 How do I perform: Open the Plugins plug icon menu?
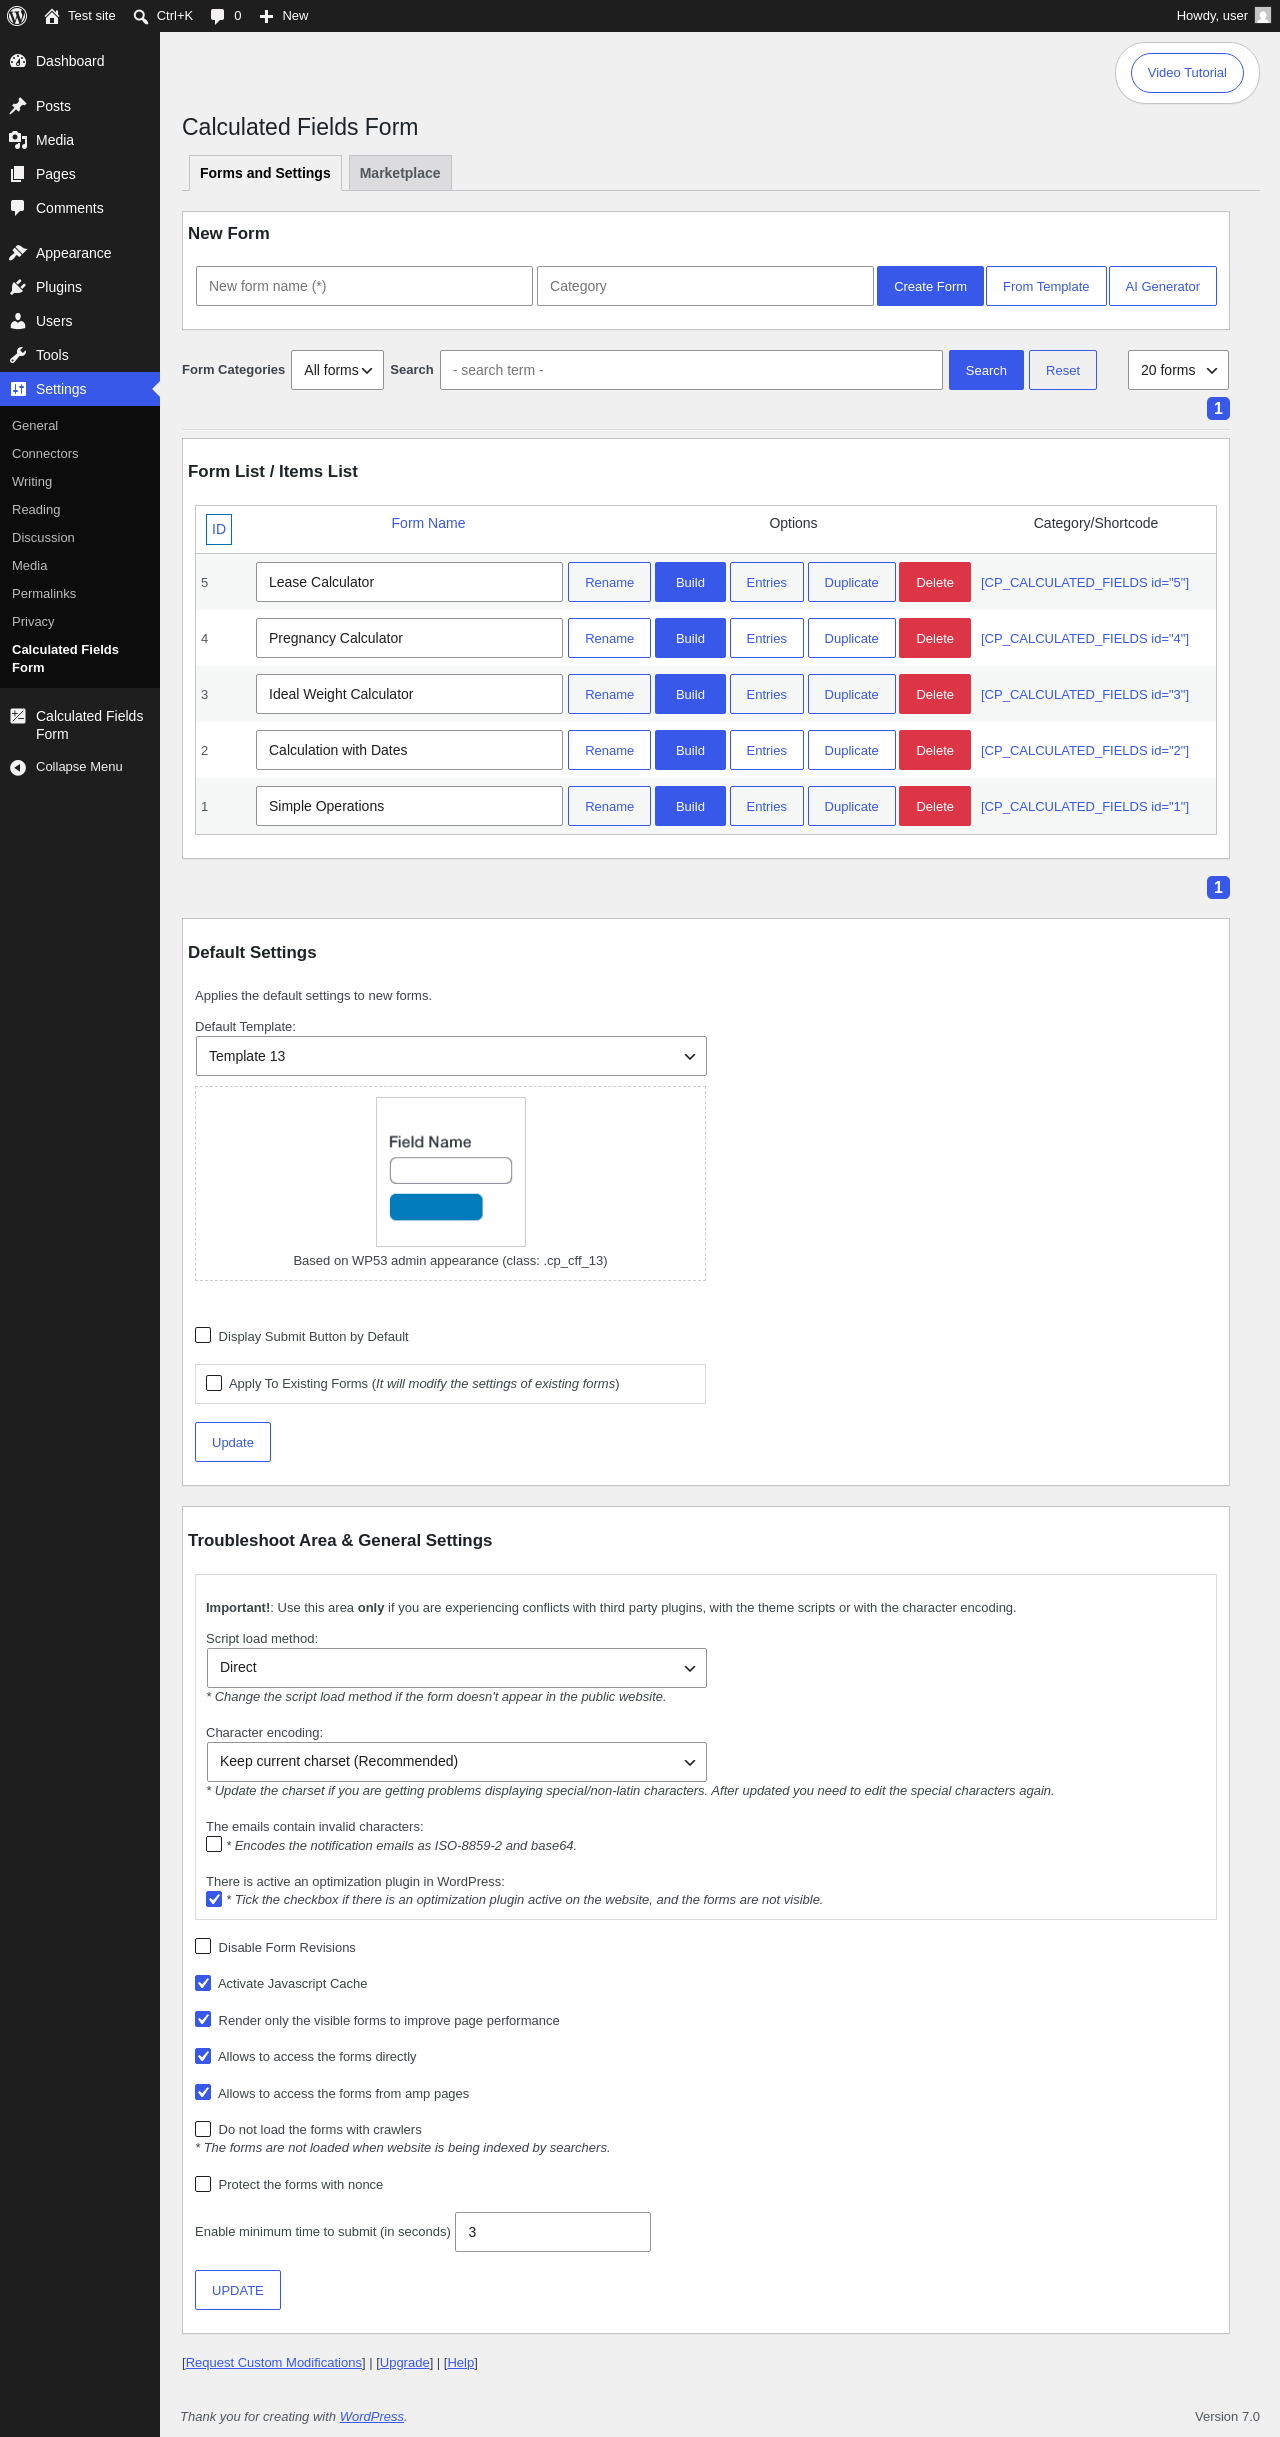pos(18,287)
